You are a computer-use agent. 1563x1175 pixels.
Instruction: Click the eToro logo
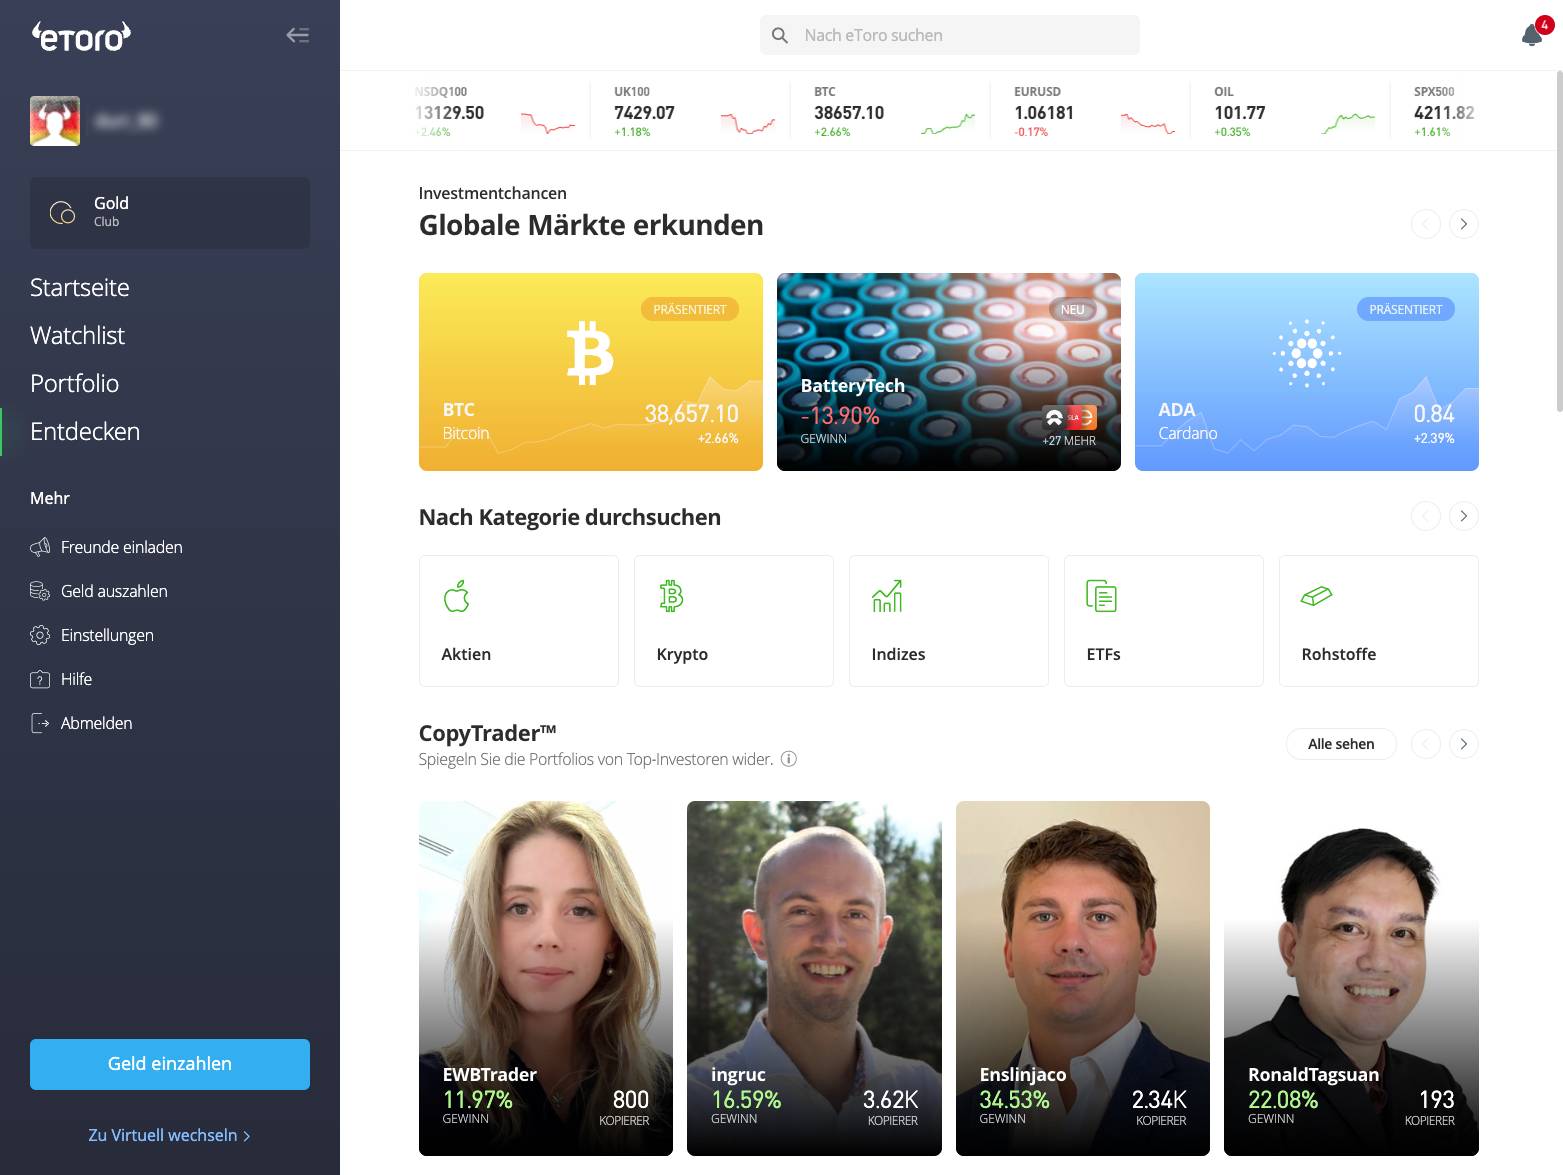(82, 37)
